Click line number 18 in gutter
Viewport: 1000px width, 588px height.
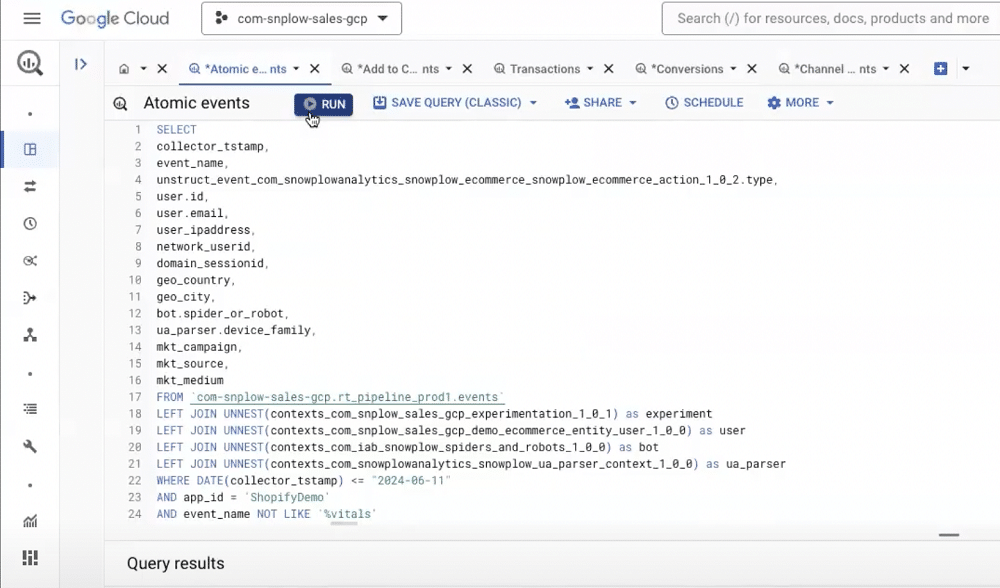(x=135, y=413)
